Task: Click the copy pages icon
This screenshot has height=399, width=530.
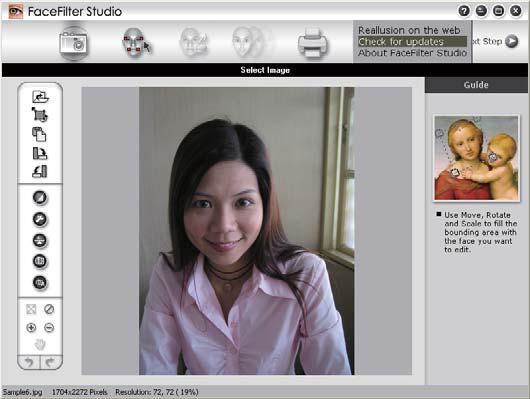Action: [x=39, y=134]
